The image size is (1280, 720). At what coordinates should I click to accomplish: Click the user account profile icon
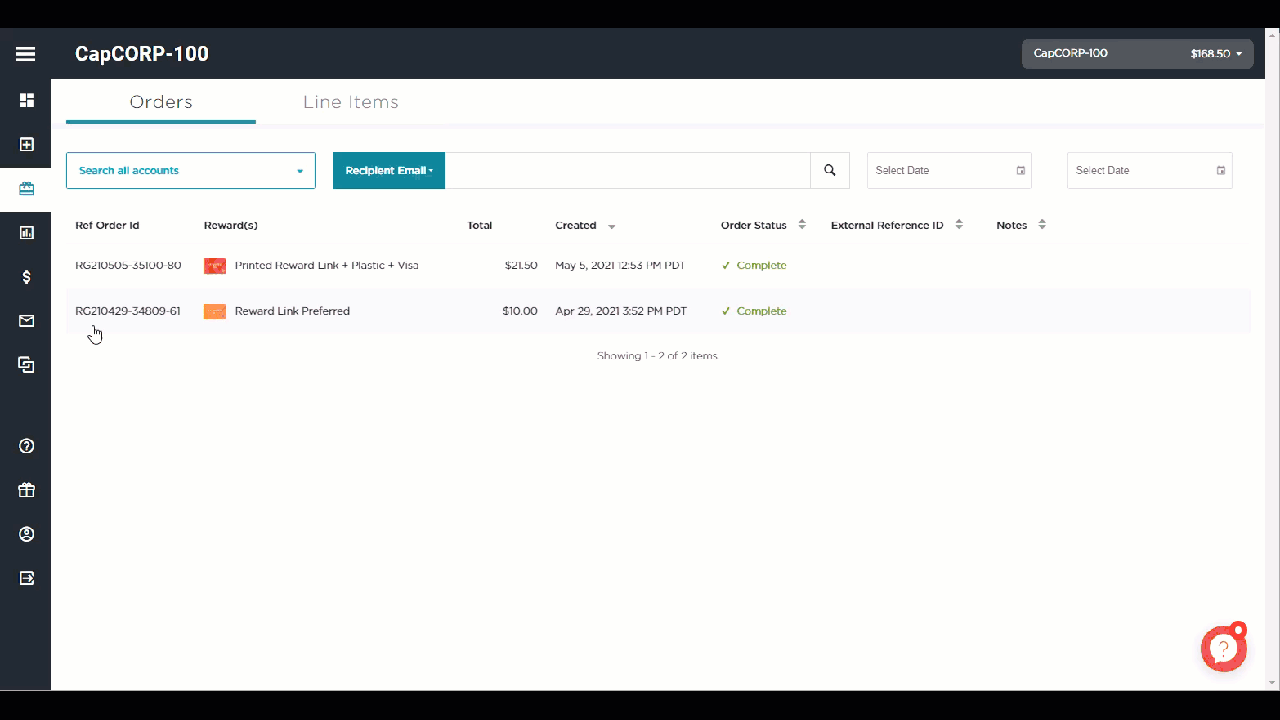[26, 534]
